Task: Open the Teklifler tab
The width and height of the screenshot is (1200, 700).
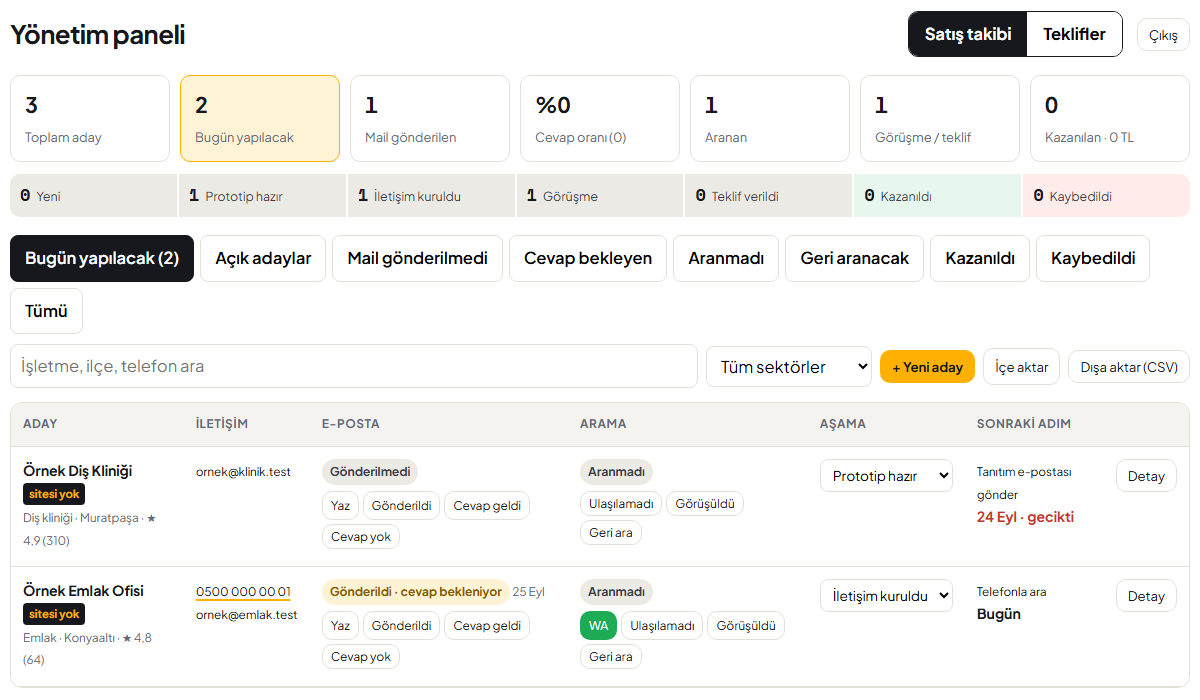Action: point(1074,34)
